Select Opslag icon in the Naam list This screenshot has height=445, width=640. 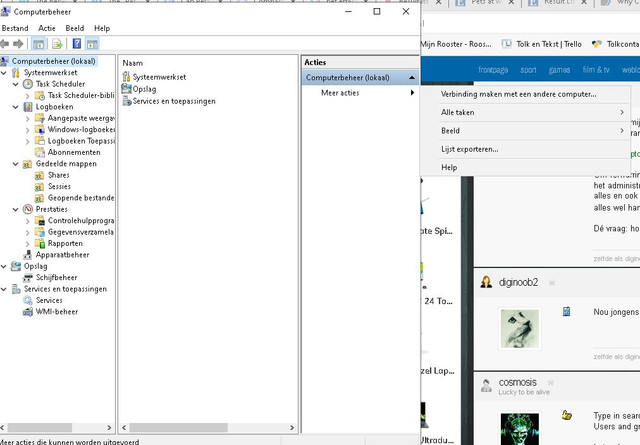127,89
